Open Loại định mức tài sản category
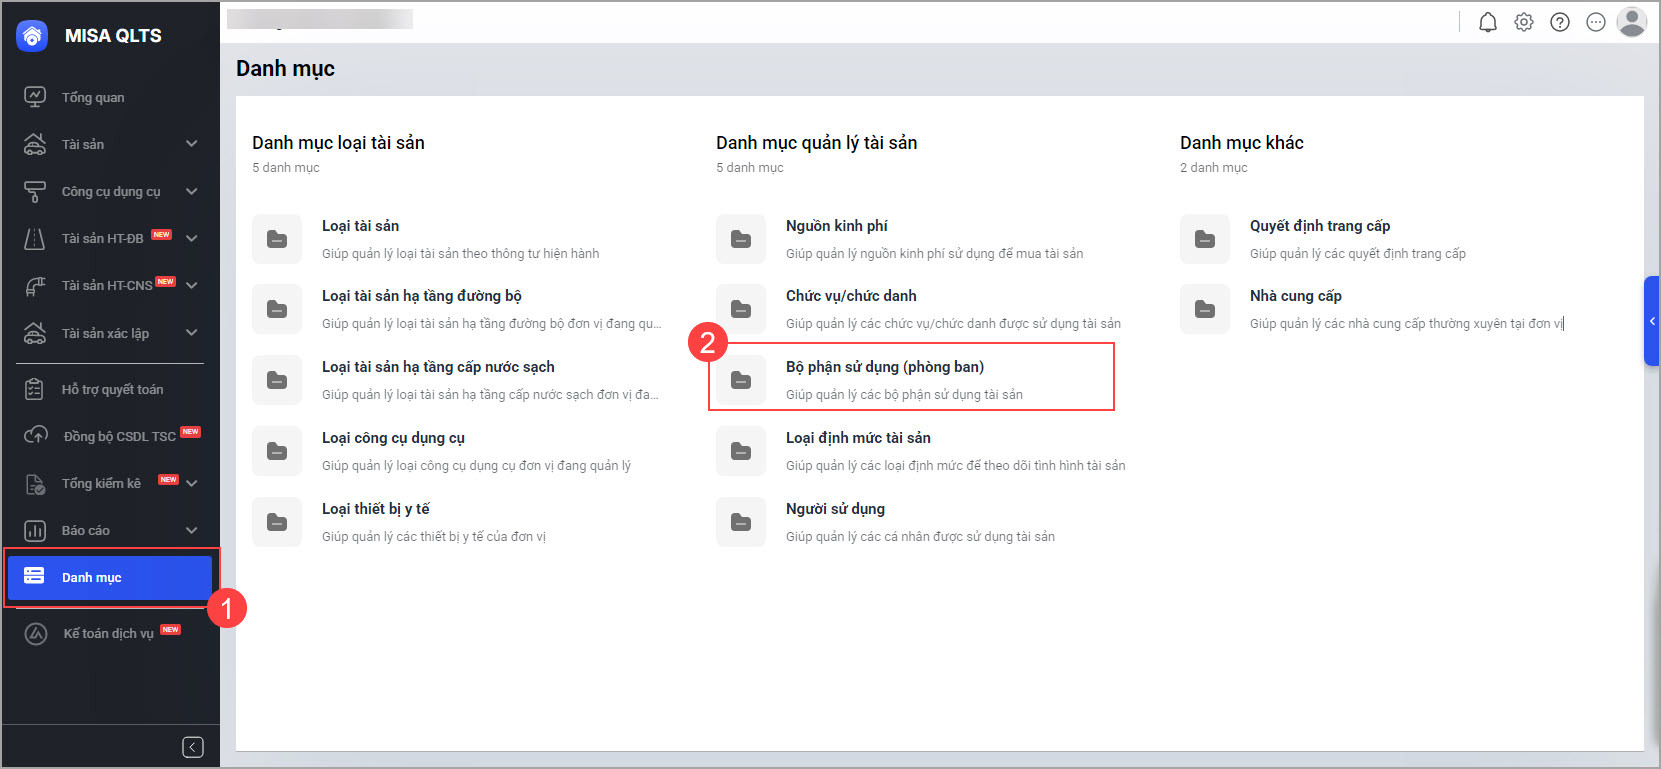1661x769 pixels. 858,438
